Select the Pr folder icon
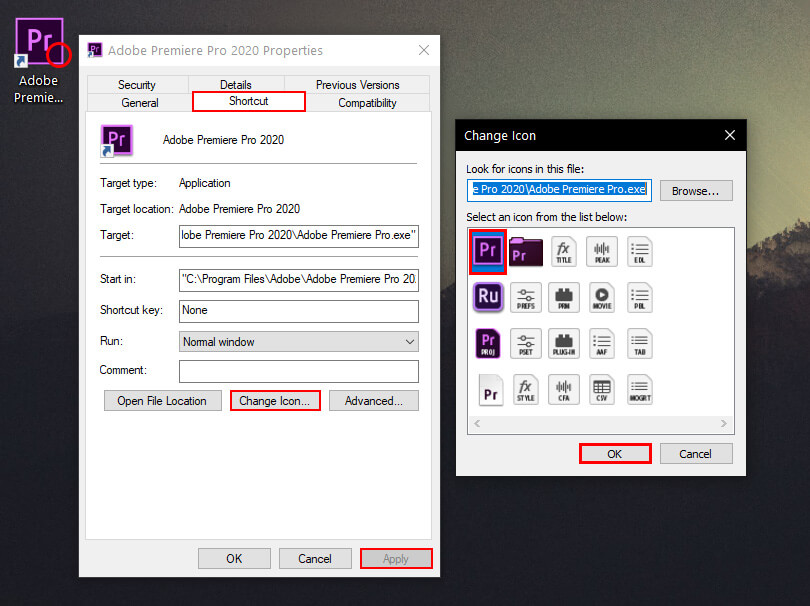The height and width of the screenshot is (606, 810). [x=526, y=251]
